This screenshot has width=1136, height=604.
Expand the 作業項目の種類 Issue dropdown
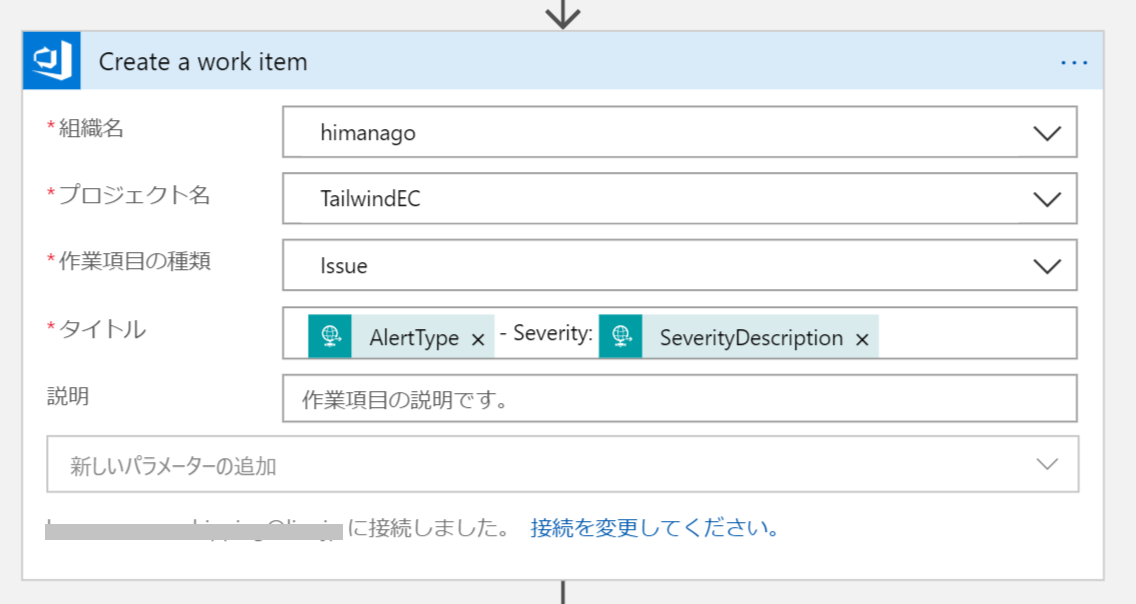[x=1047, y=266]
